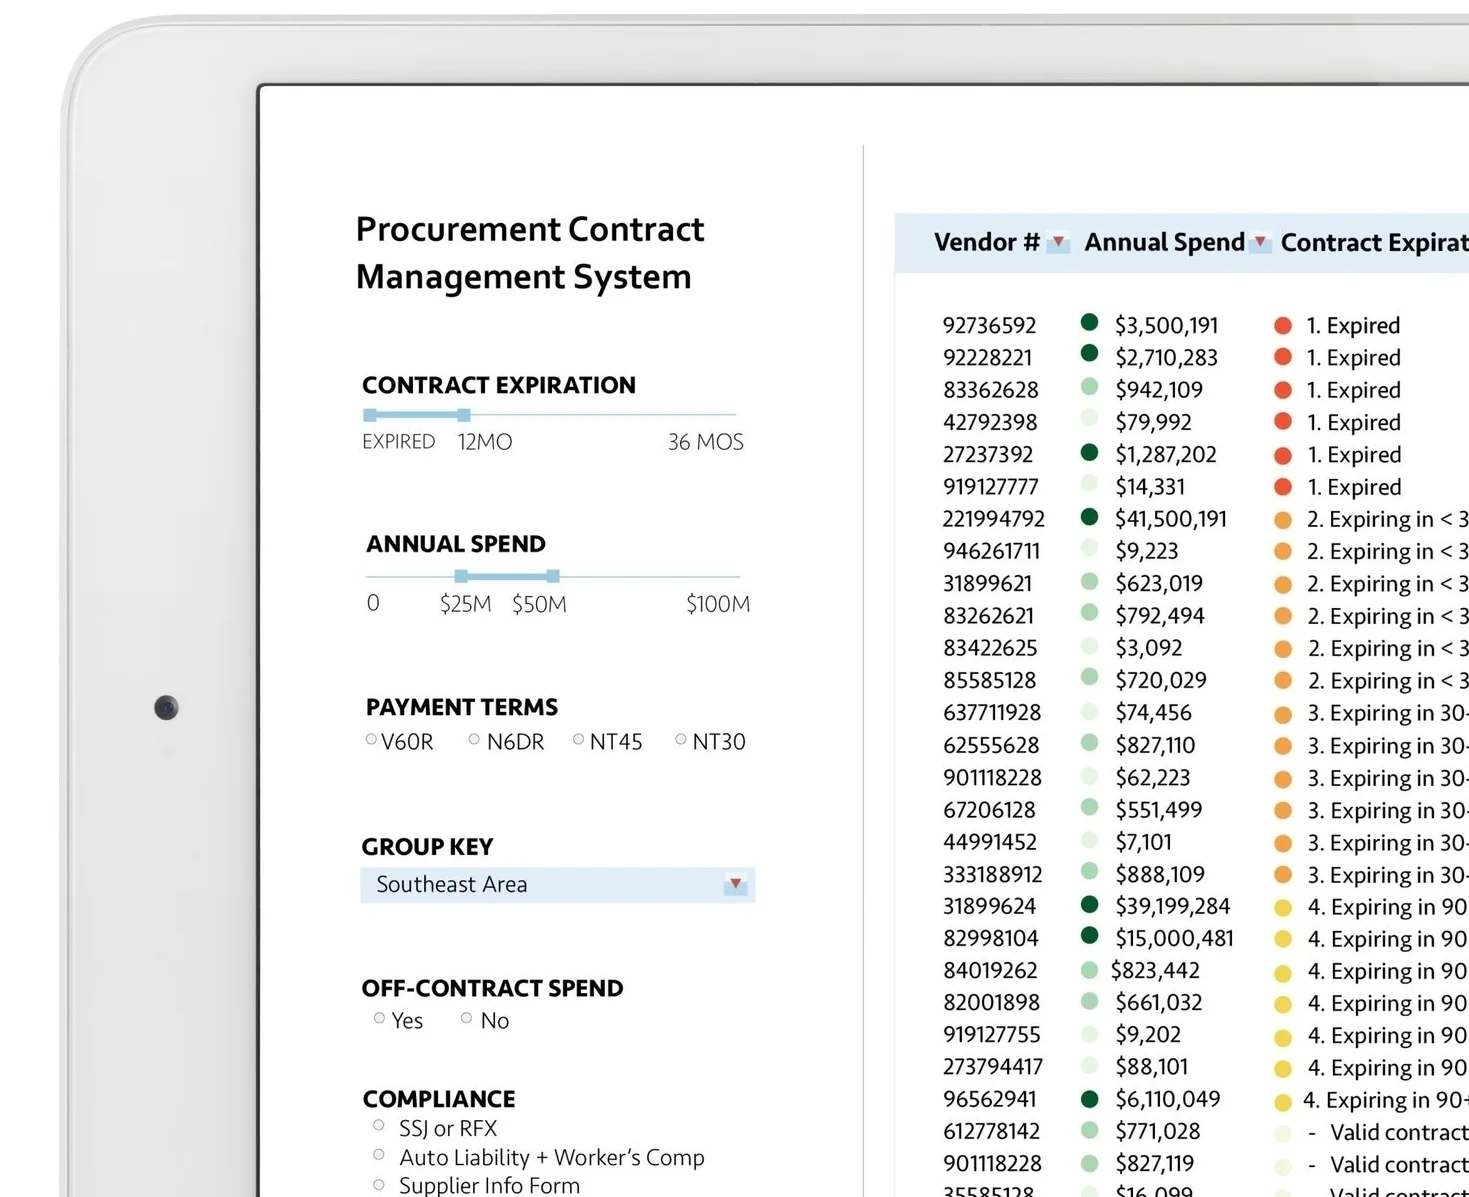The height and width of the screenshot is (1197, 1469).
Task: Click the light green dot beside $792,494
Action: click(x=1090, y=612)
